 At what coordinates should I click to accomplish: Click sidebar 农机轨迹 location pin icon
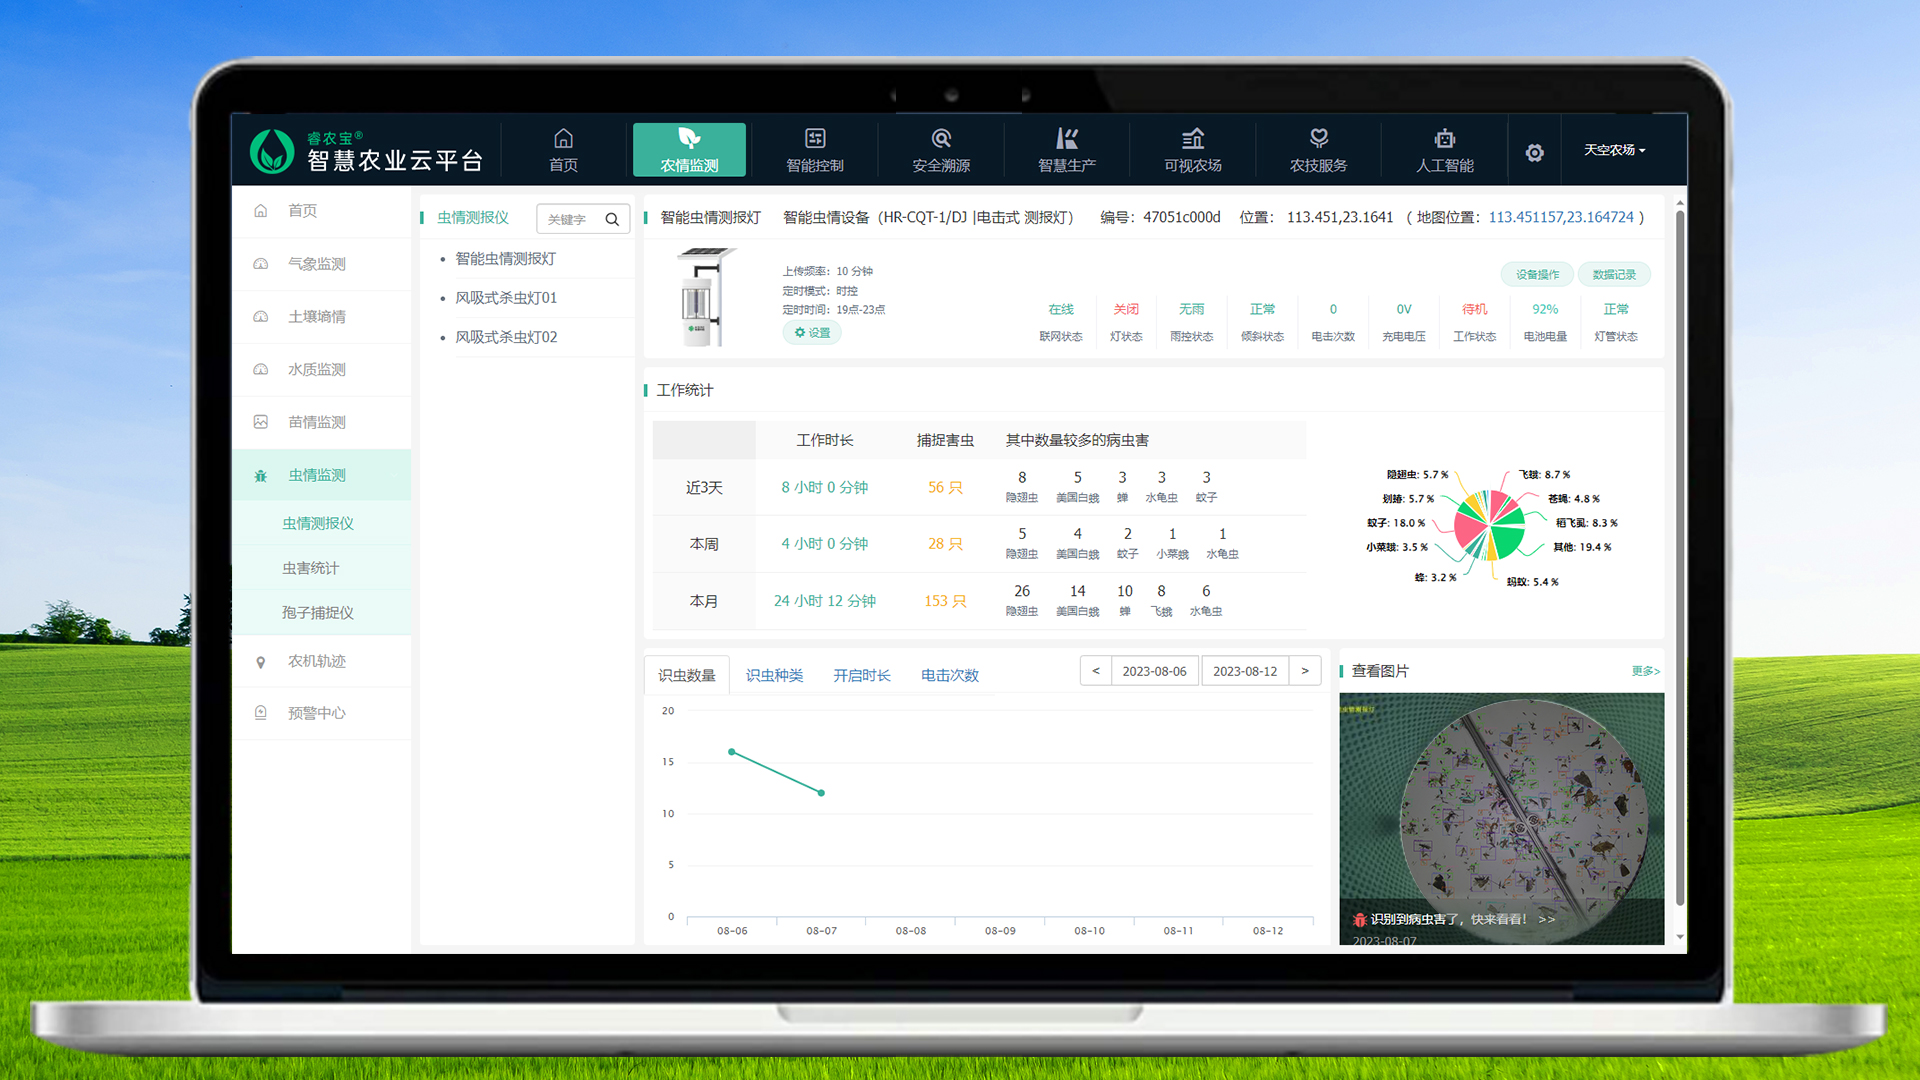[x=261, y=662]
